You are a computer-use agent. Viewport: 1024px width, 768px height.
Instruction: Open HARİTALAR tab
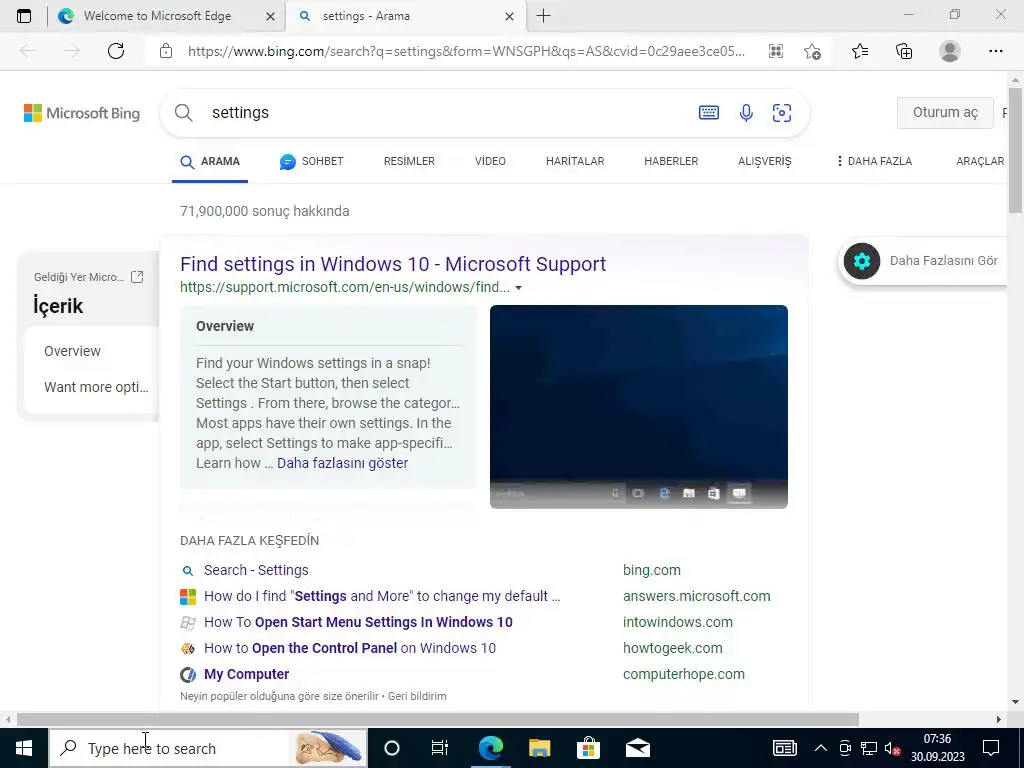575,161
